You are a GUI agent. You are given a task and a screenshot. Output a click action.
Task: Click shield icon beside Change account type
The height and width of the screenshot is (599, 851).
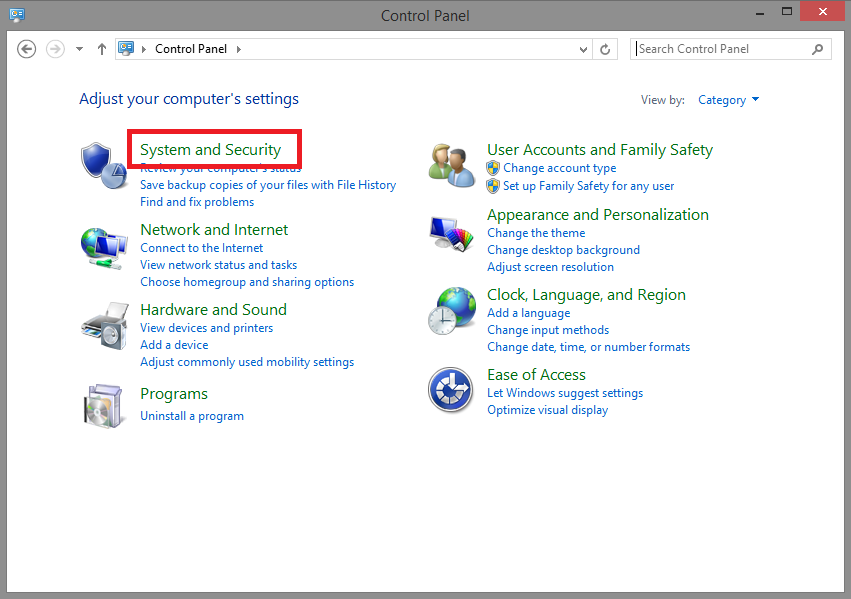pyautogui.click(x=493, y=168)
